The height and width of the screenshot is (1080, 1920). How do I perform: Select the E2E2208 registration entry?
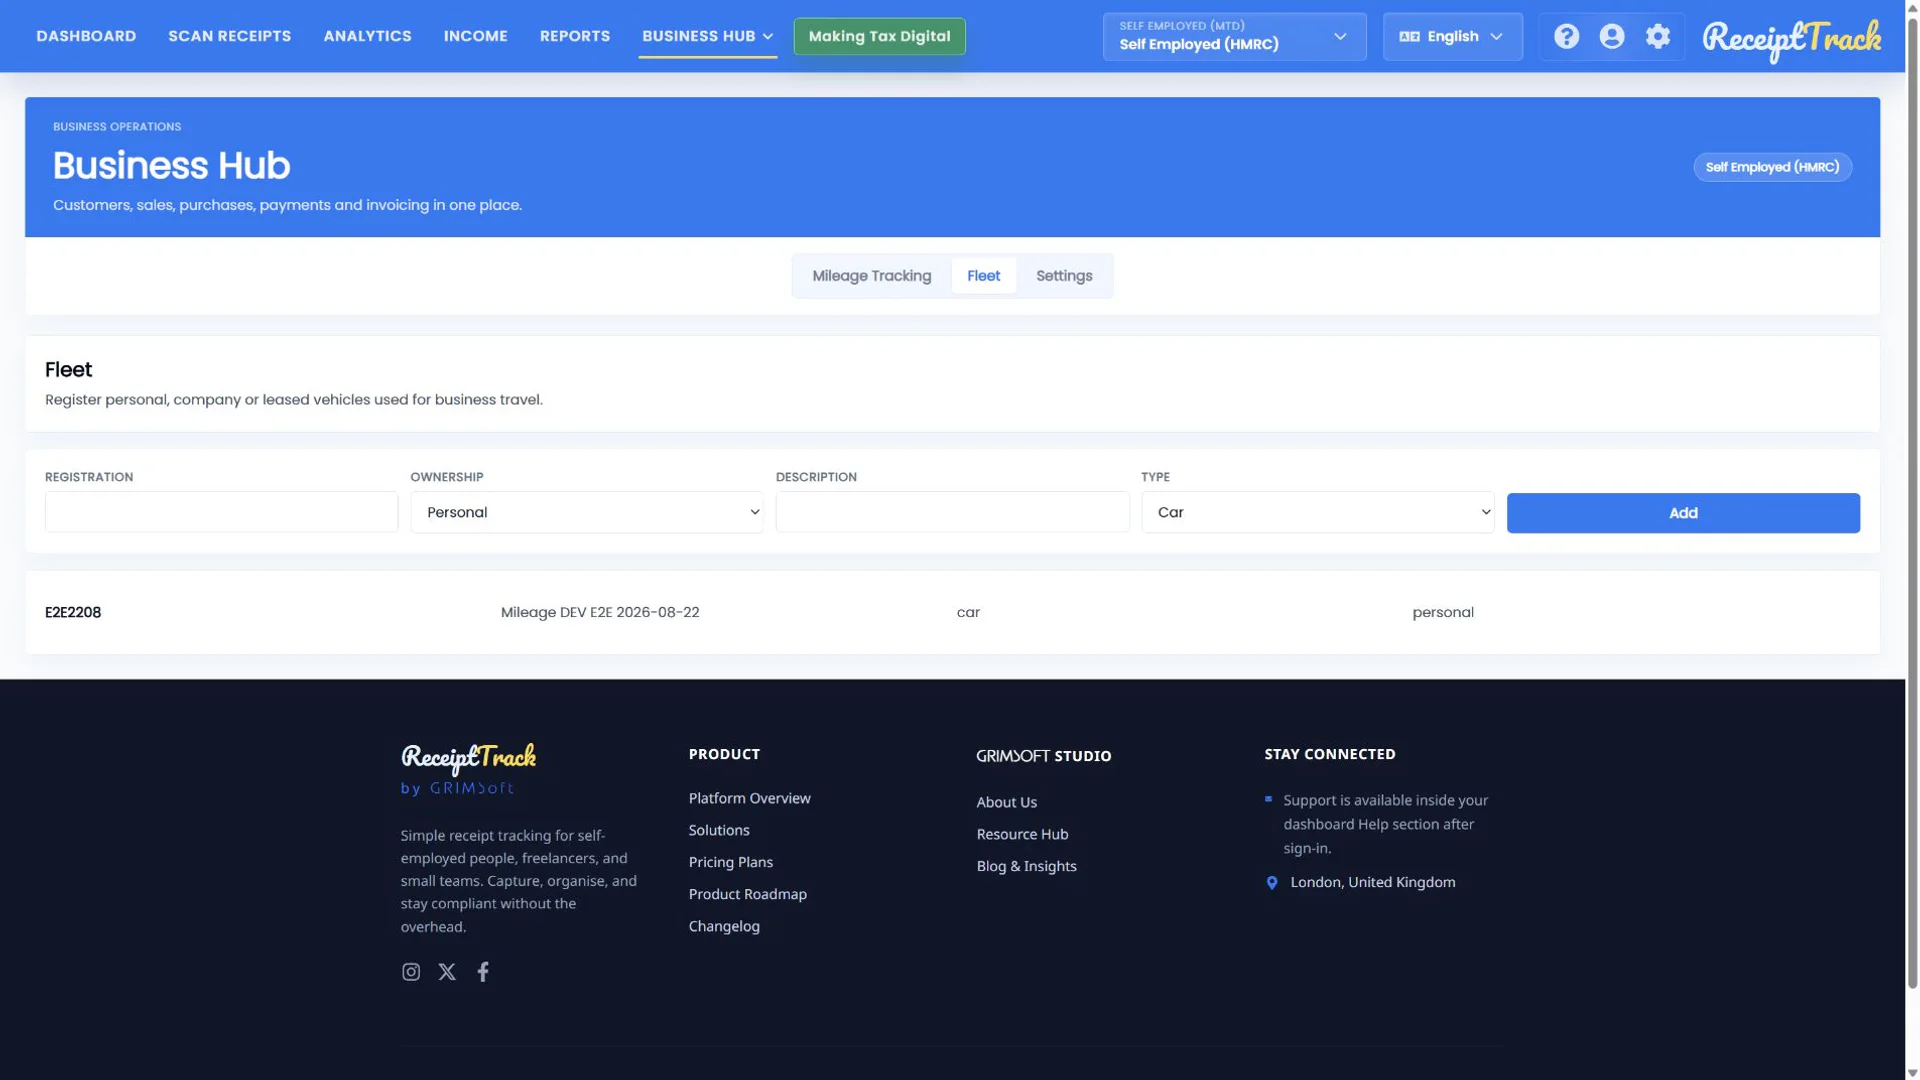pos(73,612)
